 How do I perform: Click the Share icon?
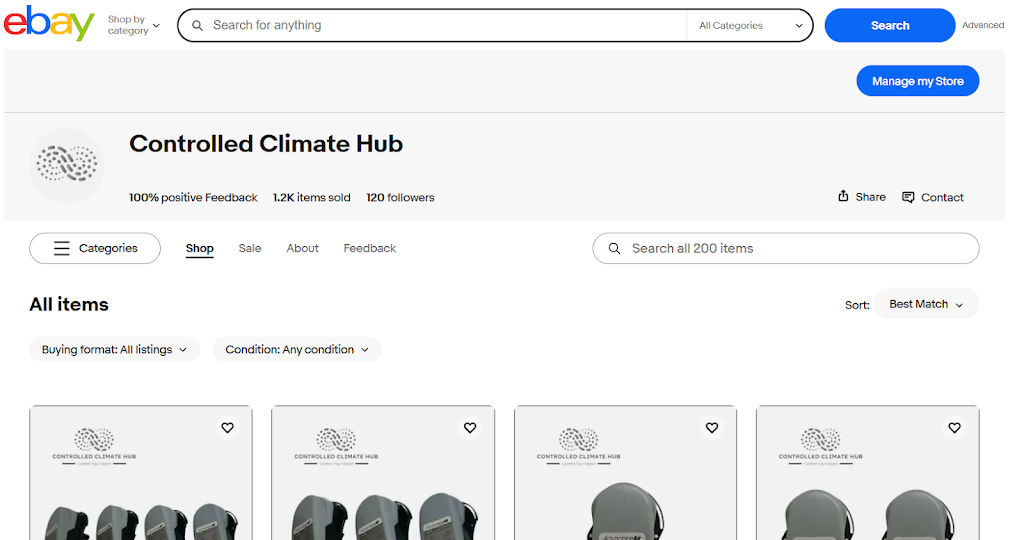pyautogui.click(x=843, y=196)
